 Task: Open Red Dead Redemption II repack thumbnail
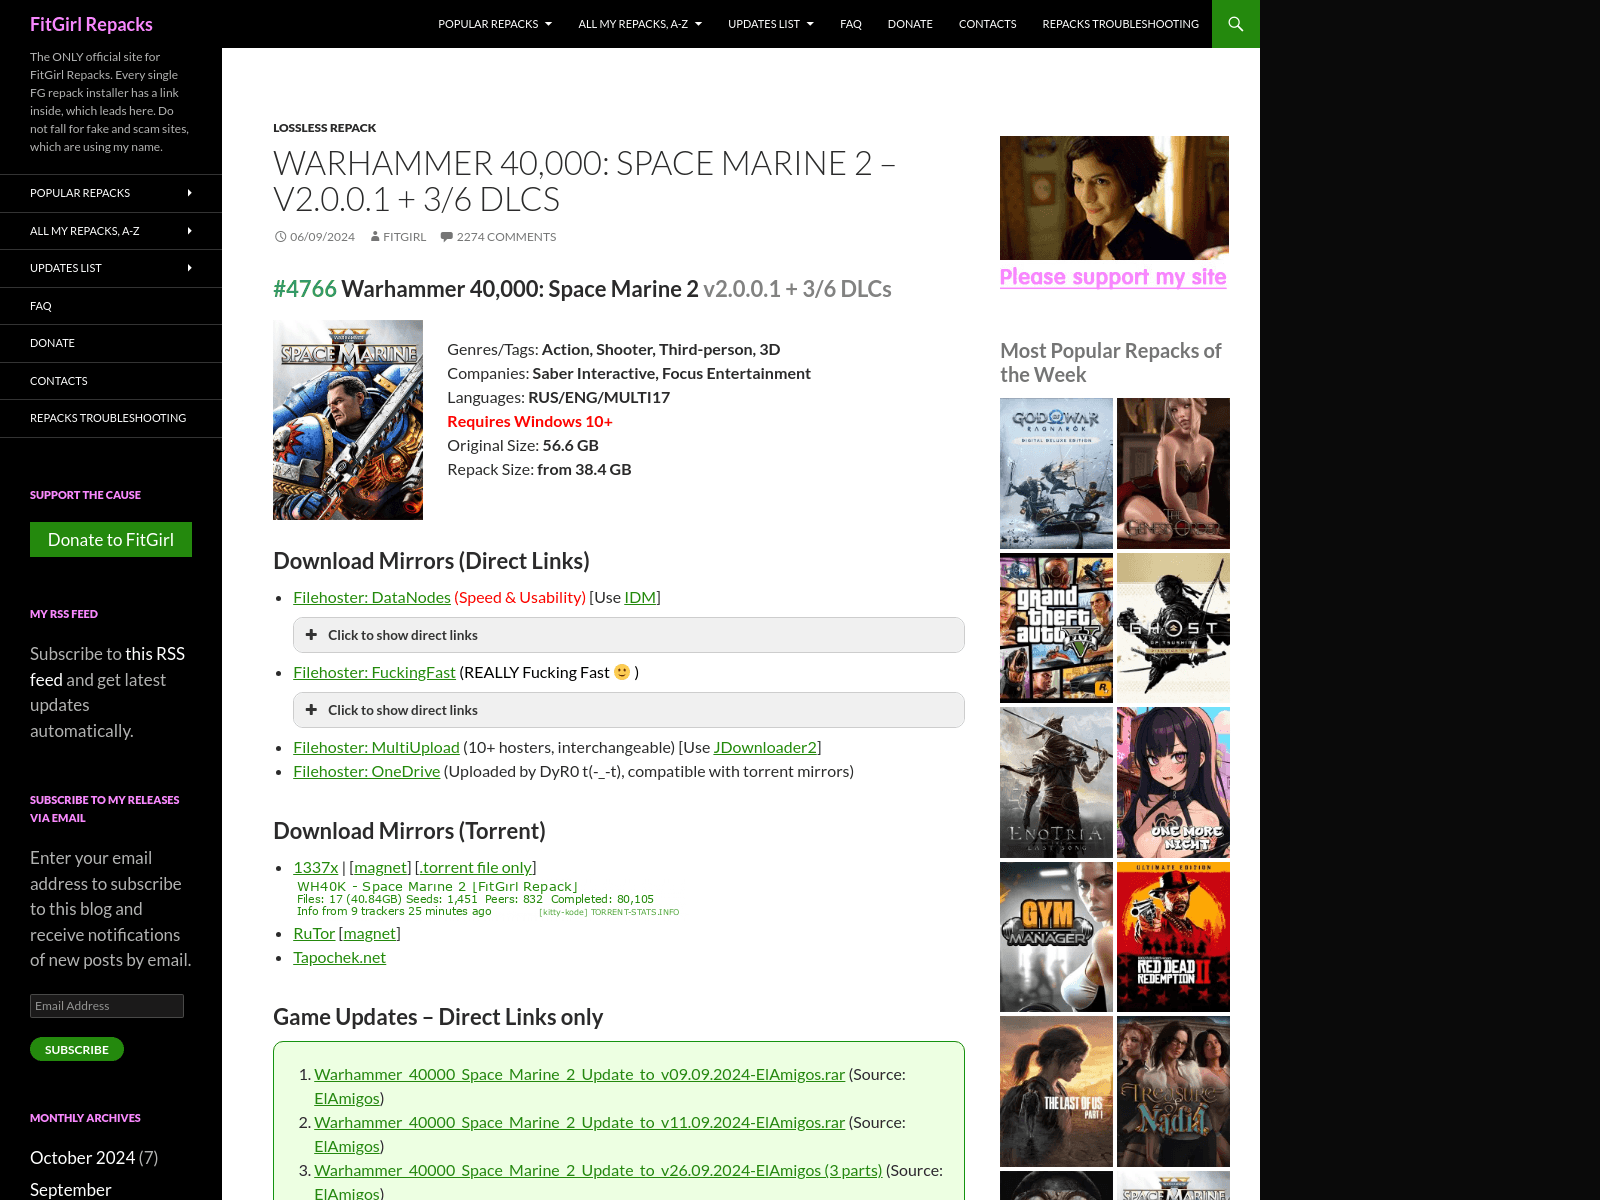(1173, 937)
